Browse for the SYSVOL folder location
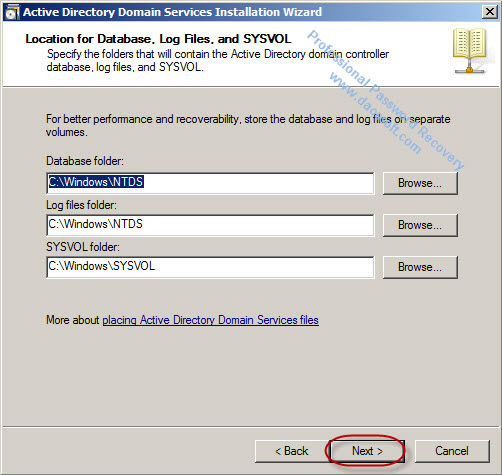Image resolution: width=502 pixels, height=475 pixels. point(420,267)
